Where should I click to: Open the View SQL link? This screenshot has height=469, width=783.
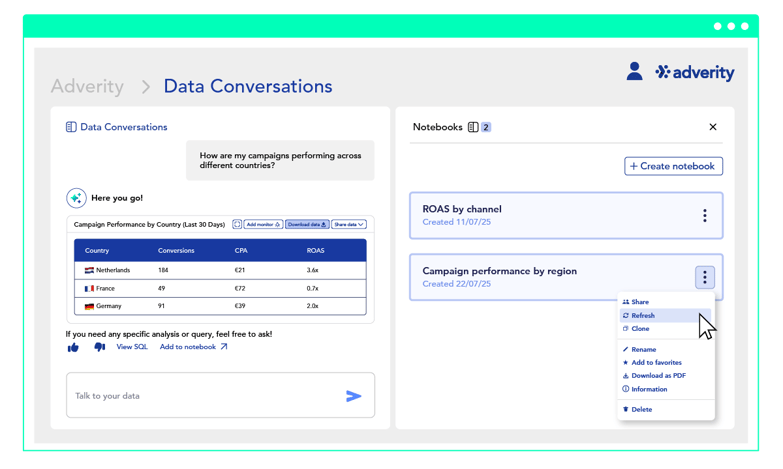132,347
